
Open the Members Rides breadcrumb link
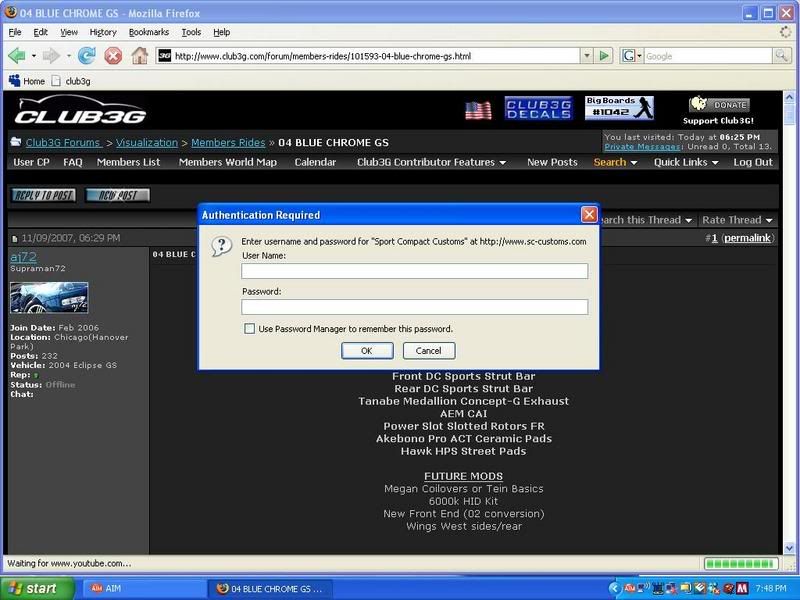point(228,143)
